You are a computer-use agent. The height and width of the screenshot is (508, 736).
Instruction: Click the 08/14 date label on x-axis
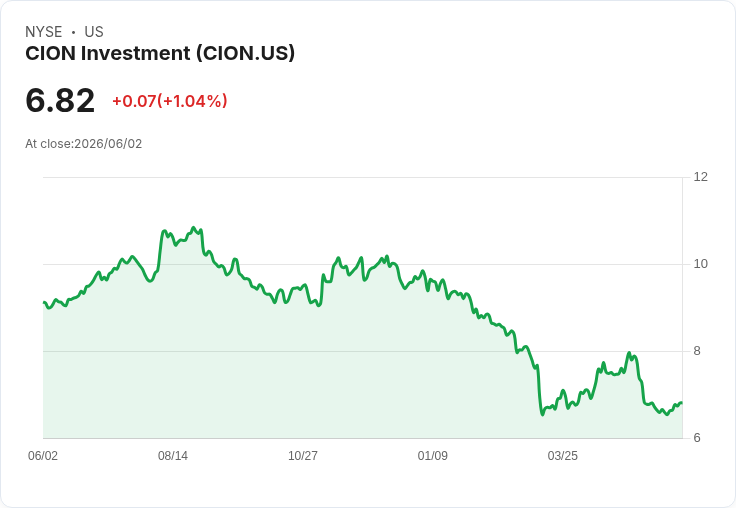click(x=173, y=456)
